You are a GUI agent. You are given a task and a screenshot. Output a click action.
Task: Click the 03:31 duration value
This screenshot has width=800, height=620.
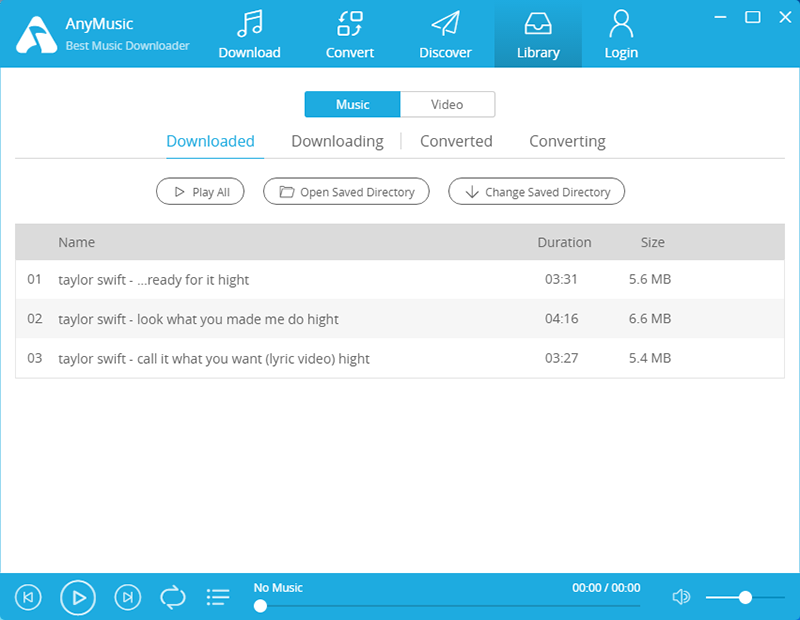click(561, 279)
